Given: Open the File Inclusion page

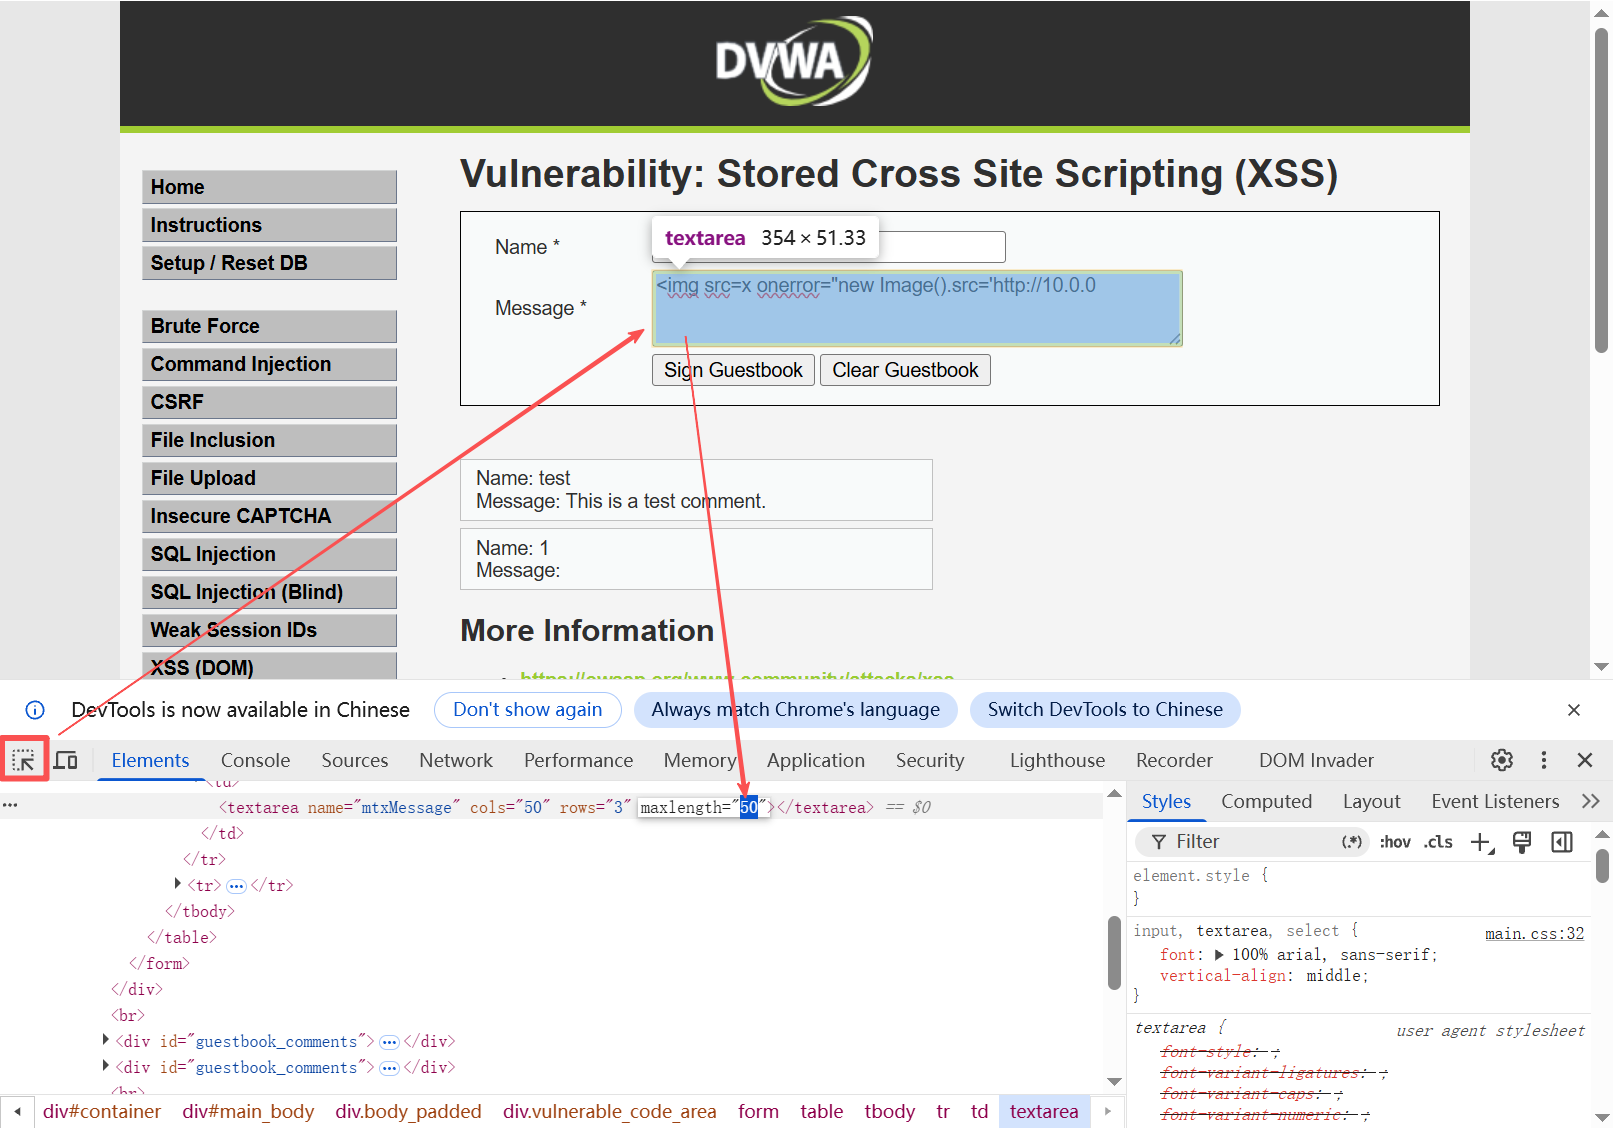Looking at the screenshot, I should pyautogui.click(x=269, y=440).
